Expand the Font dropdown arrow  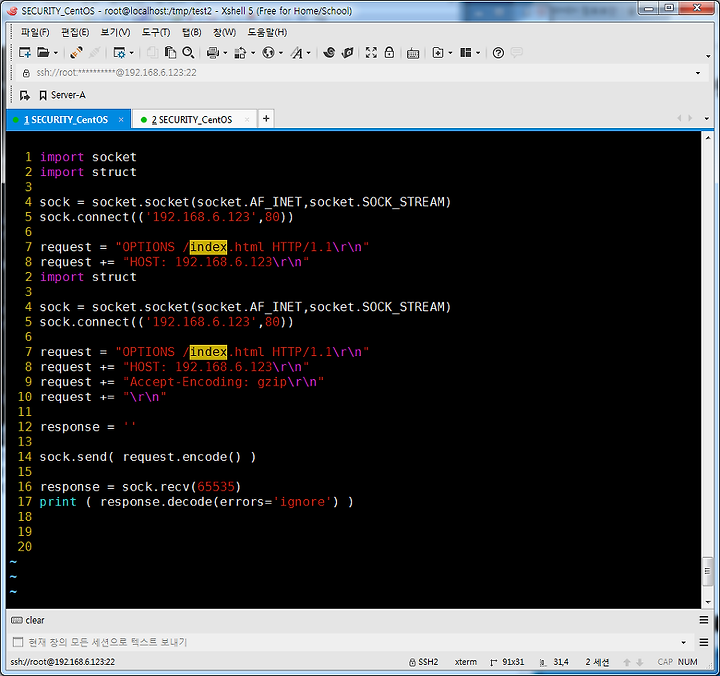pyautogui.click(x=309, y=53)
